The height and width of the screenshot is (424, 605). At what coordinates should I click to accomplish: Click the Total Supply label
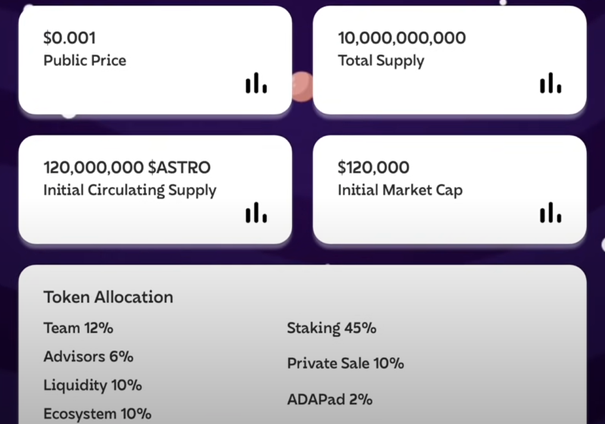pyautogui.click(x=381, y=61)
